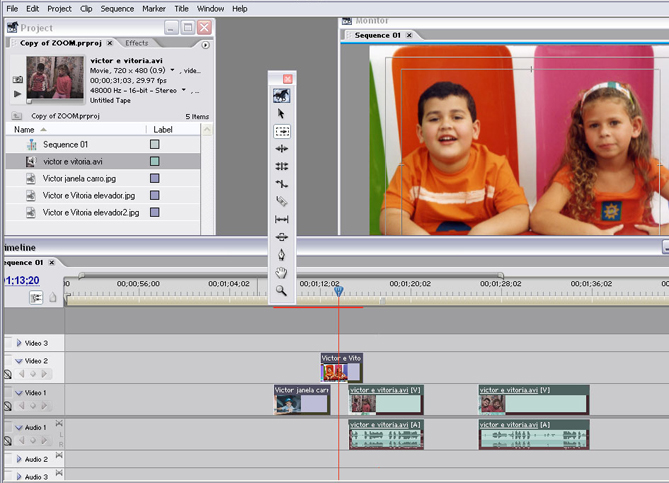Select the Track Select tool

pyautogui.click(x=282, y=131)
